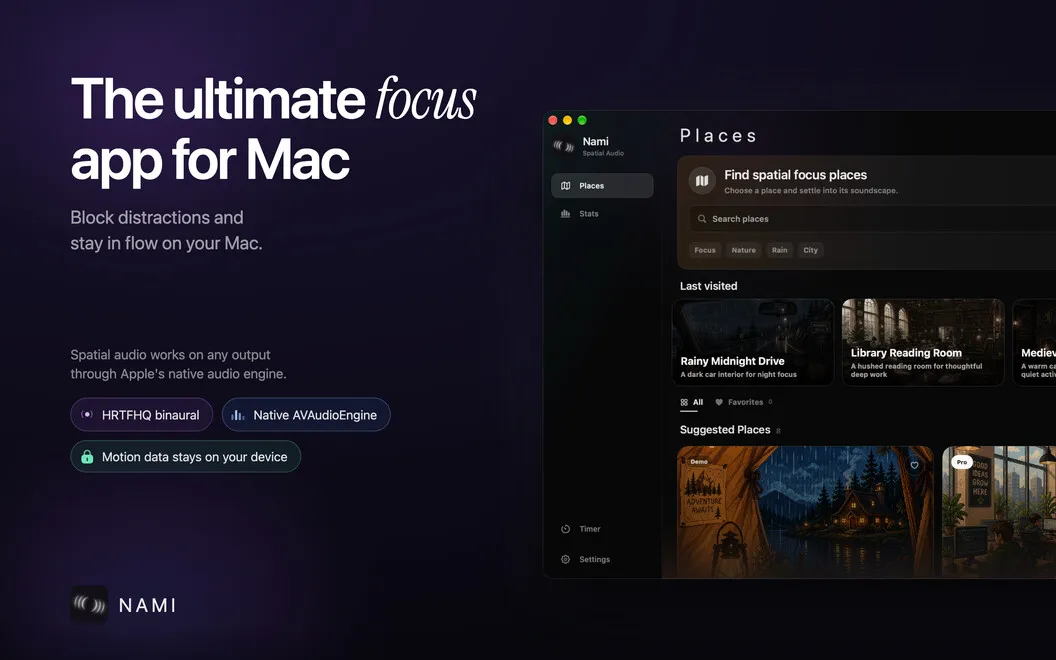This screenshot has width=1056, height=660.
Task: Click the Last visited heading
Action: click(x=708, y=286)
